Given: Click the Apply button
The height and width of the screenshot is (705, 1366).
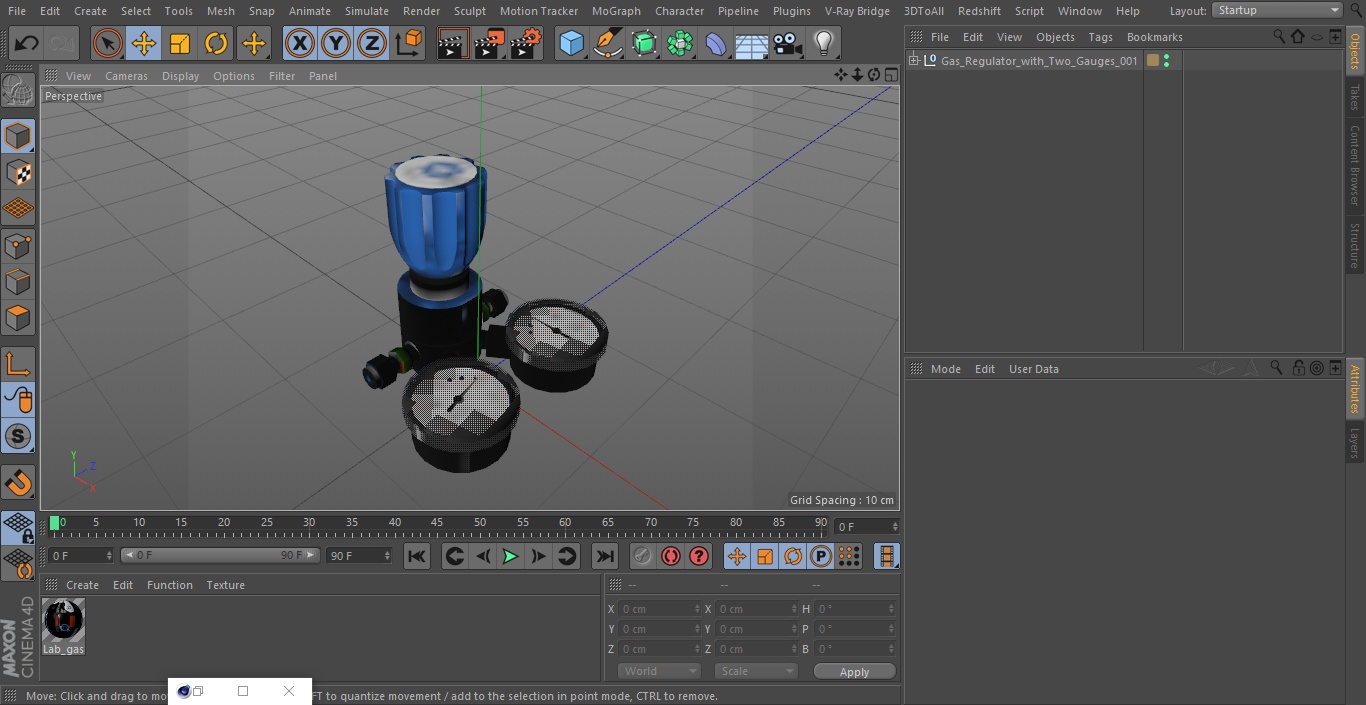Looking at the screenshot, I should coord(854,672).
